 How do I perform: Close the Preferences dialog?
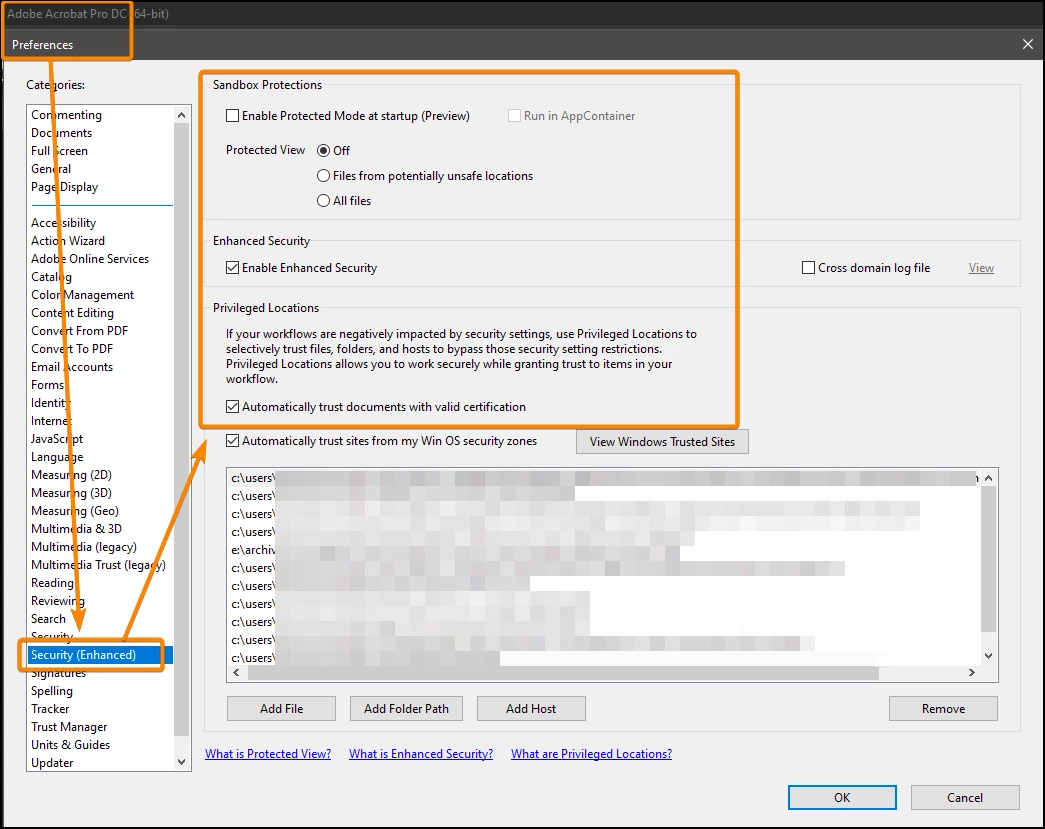point(1028,44)
